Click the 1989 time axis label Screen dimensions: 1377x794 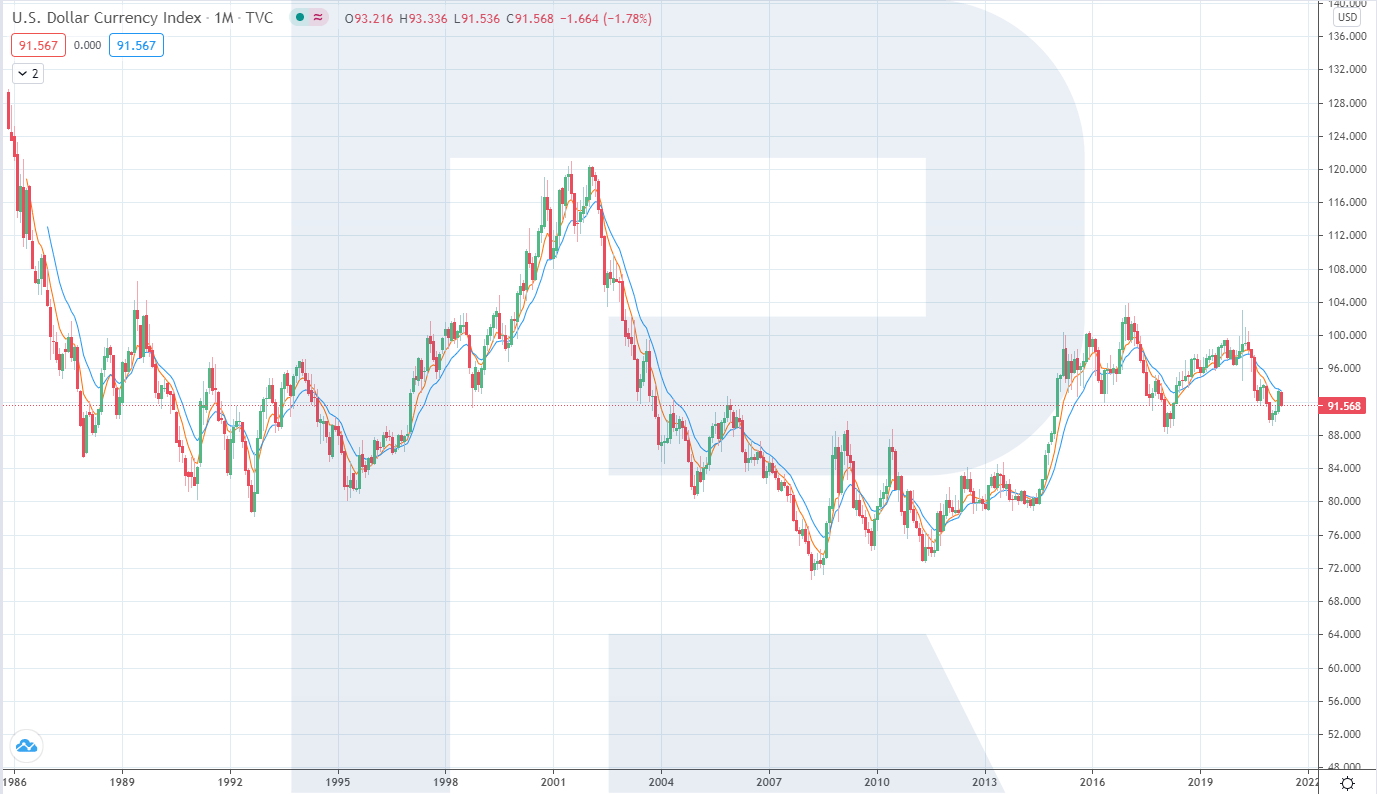coord(122,782)
